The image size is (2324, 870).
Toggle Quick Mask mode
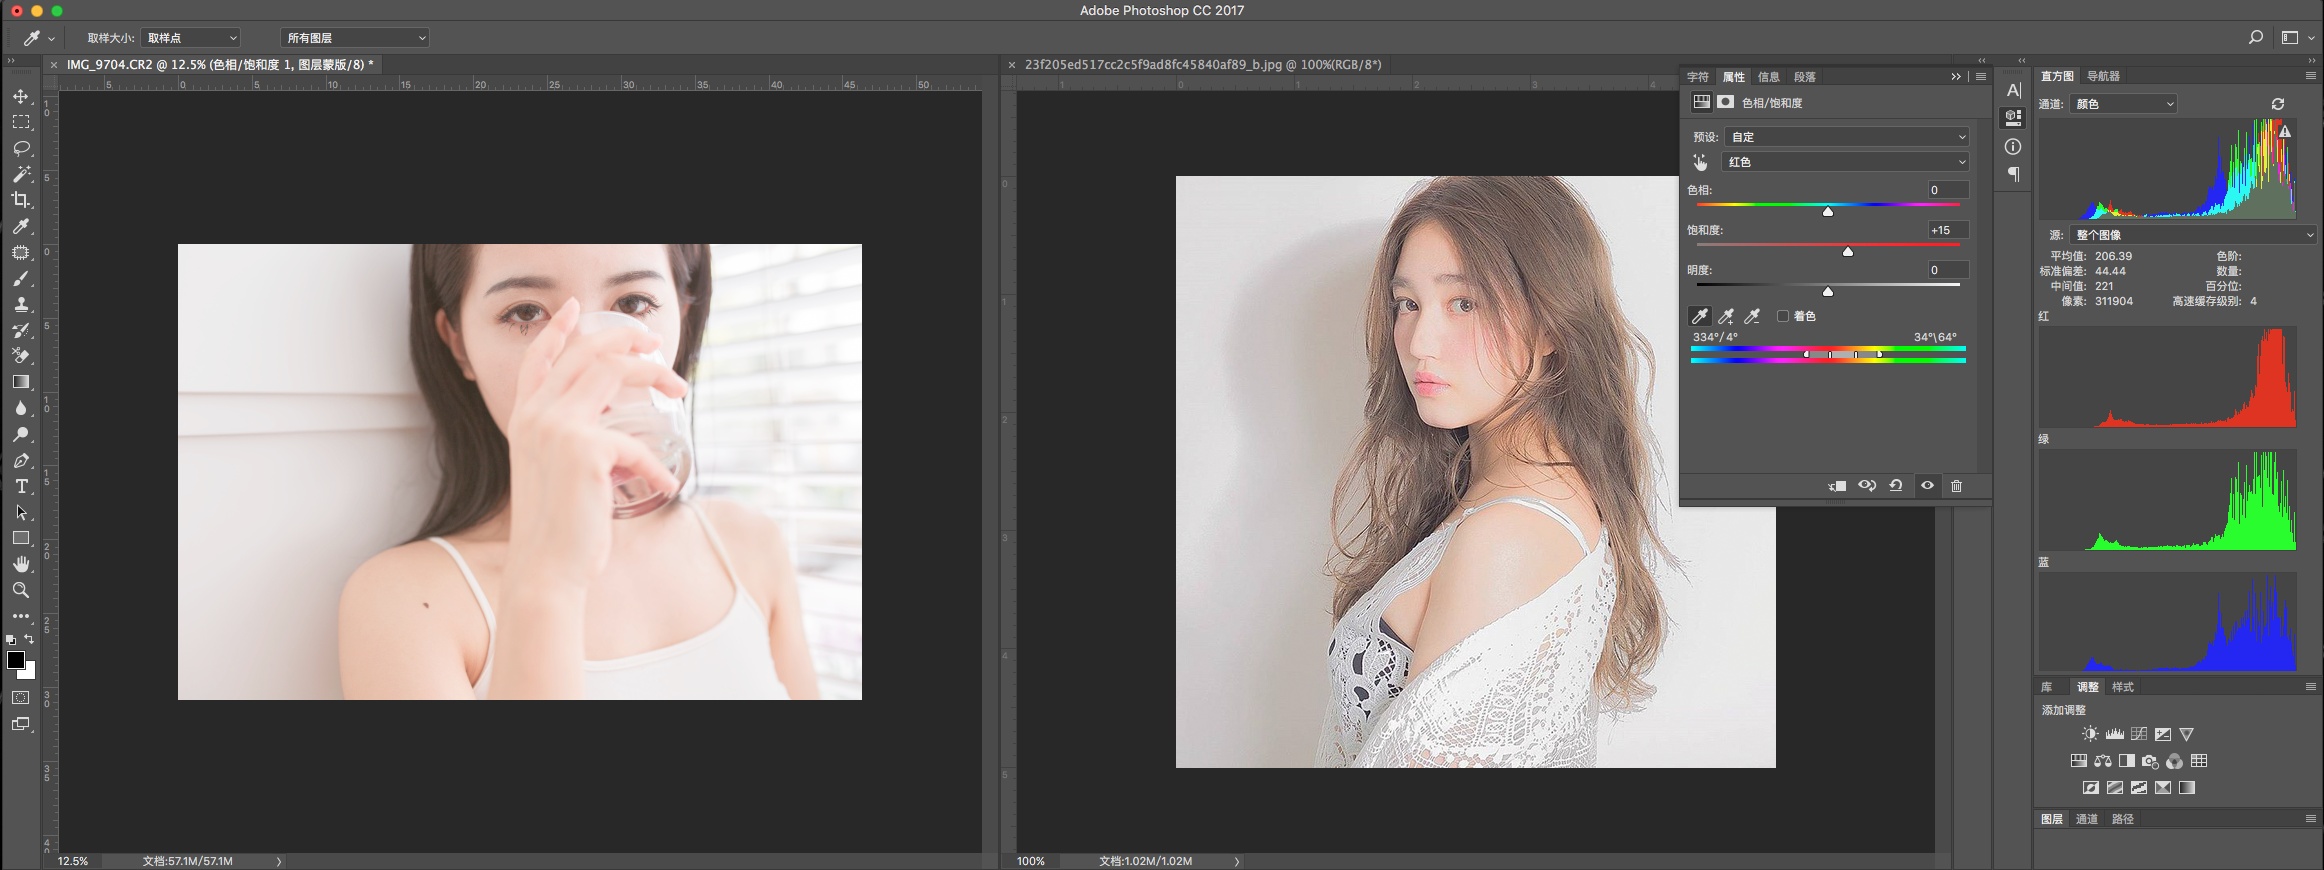point(21,698)
